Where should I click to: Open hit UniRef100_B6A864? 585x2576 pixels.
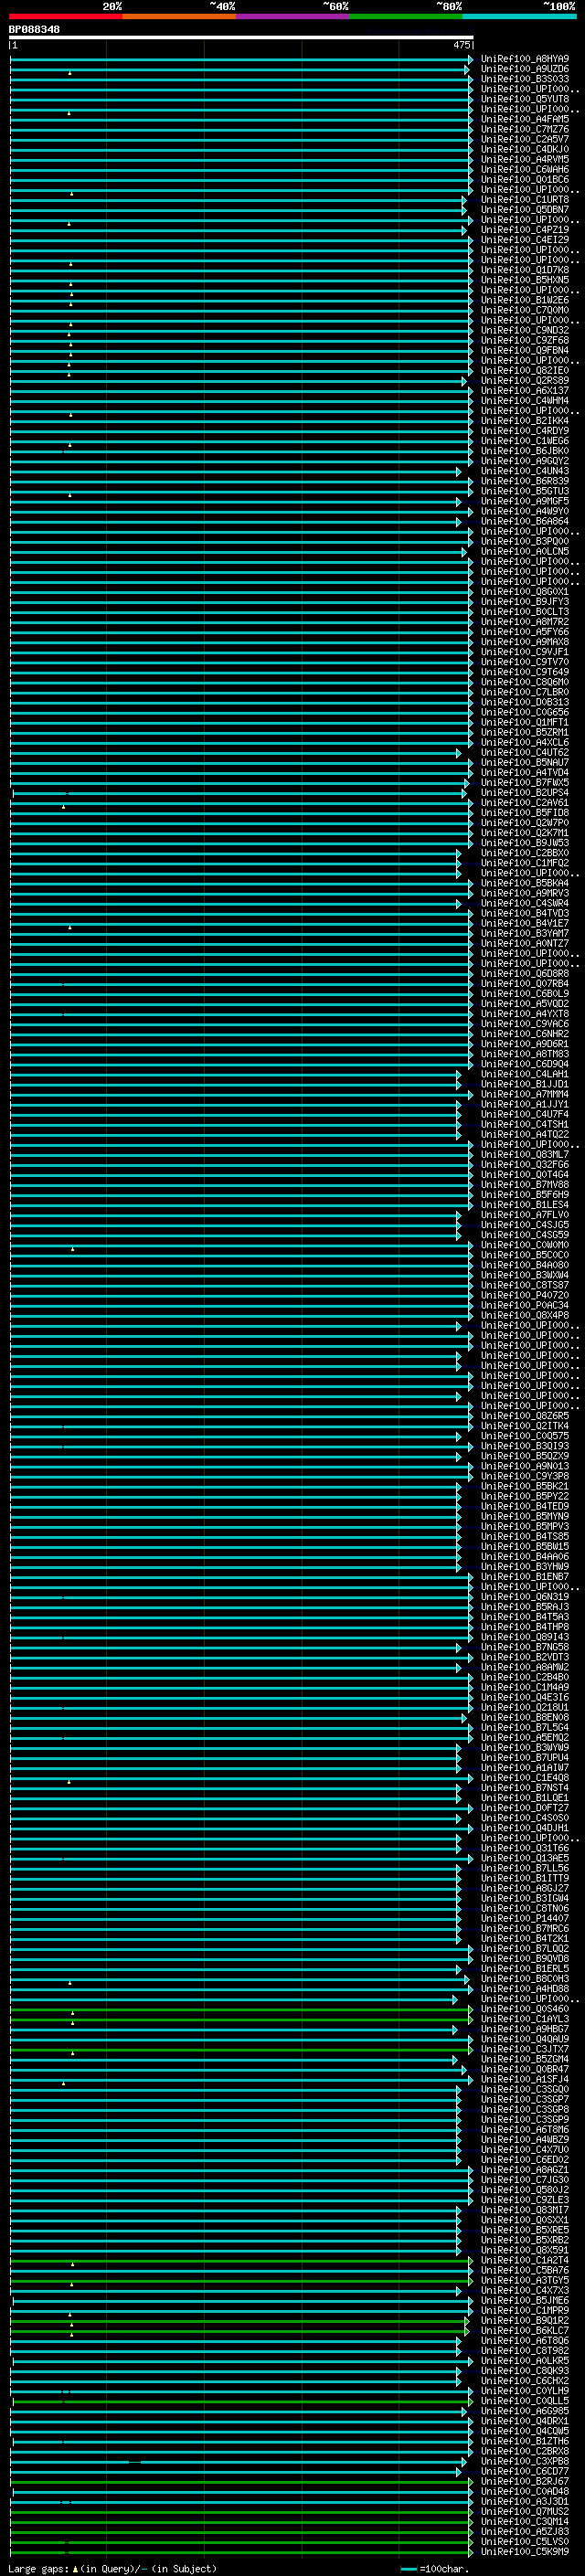(525, 521)
